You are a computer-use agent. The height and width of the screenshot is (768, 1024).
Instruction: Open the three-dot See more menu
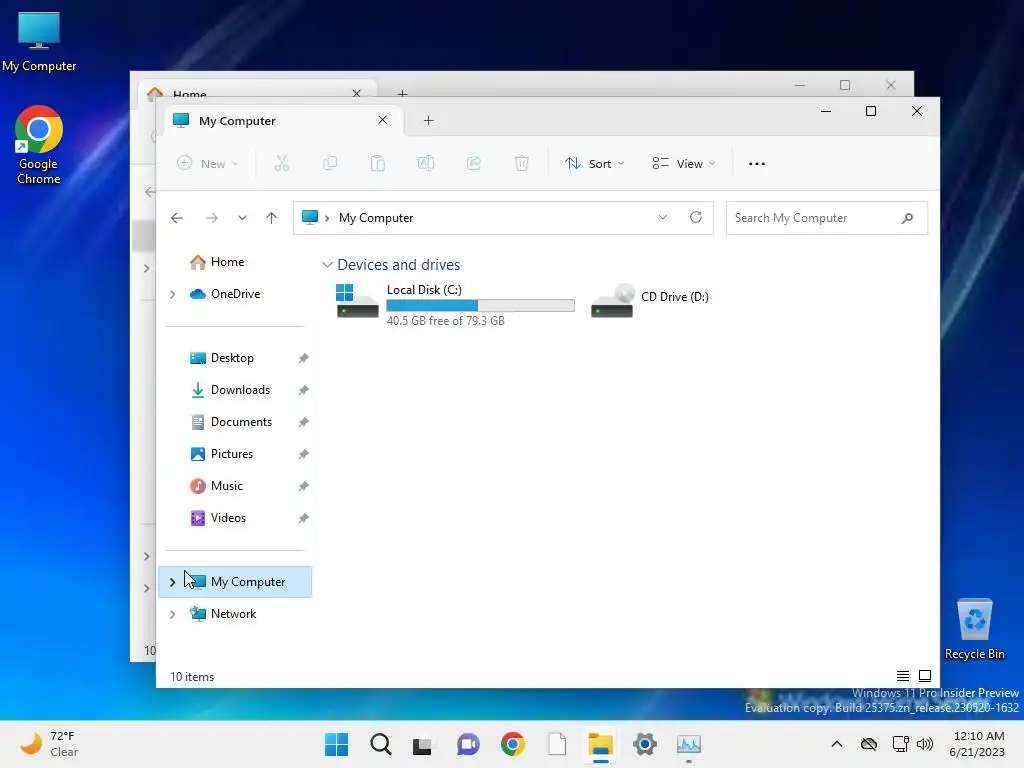757,164
